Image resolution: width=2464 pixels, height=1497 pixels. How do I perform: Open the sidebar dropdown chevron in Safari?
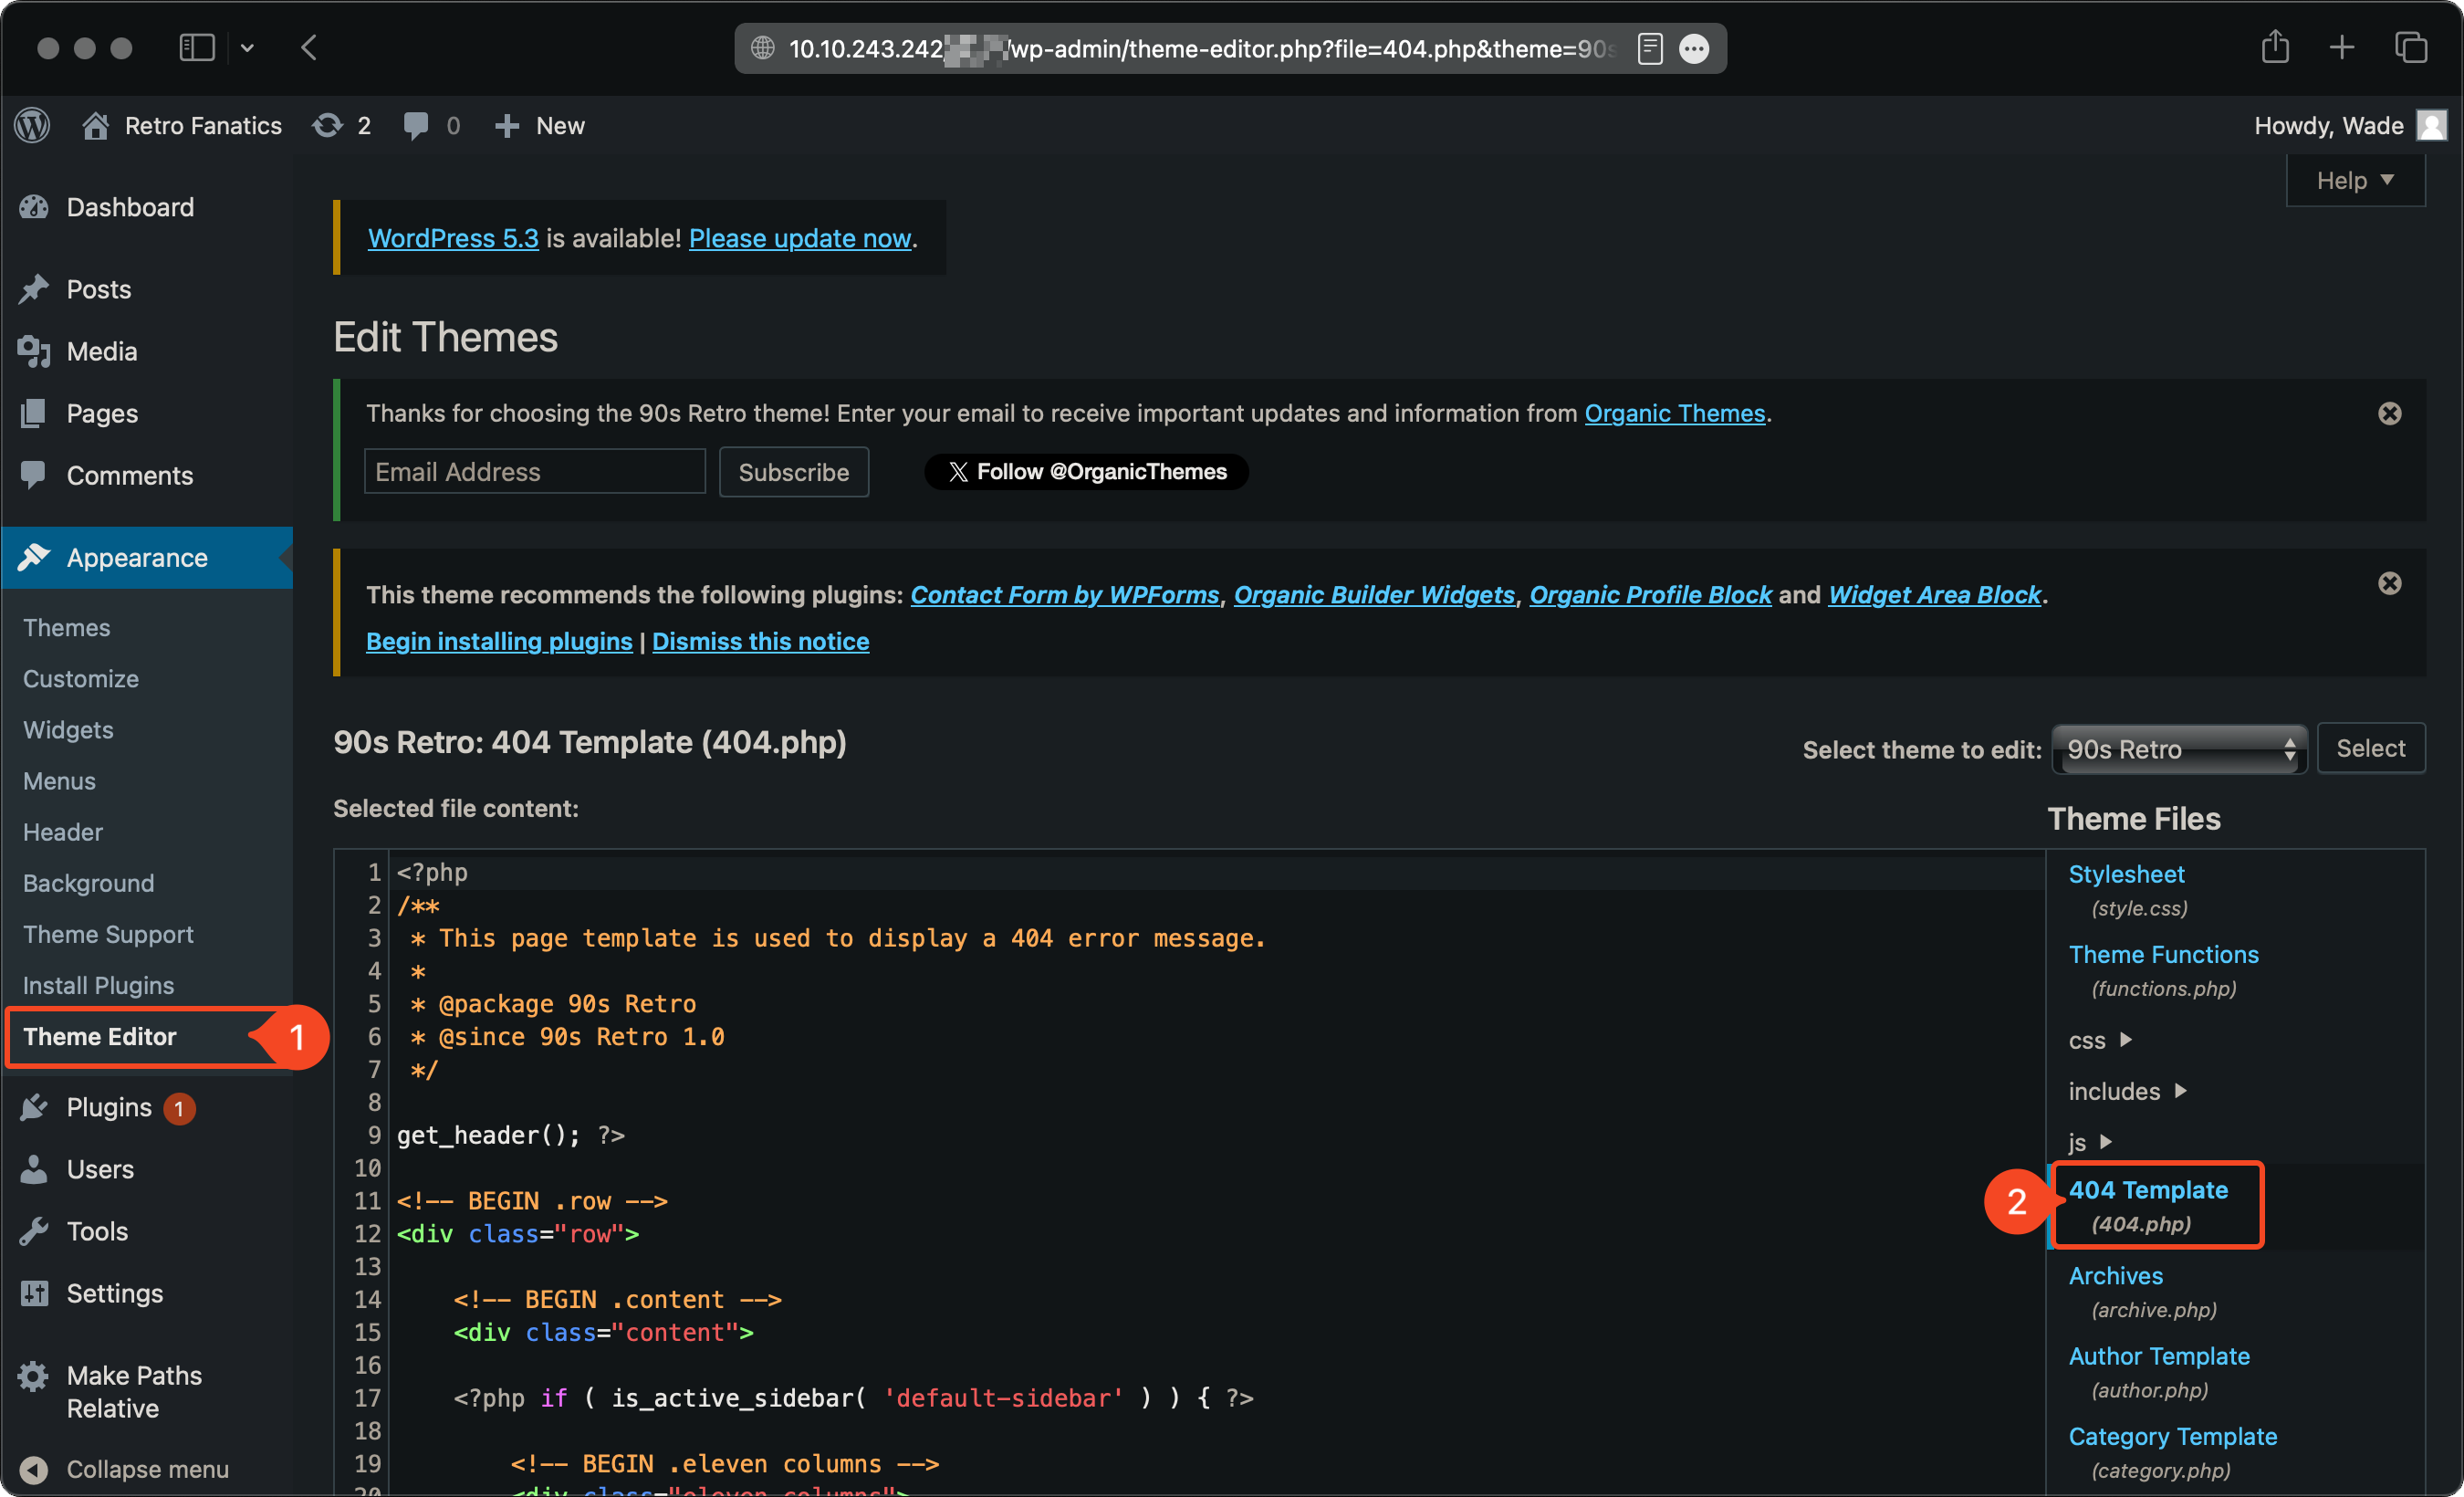247,48
